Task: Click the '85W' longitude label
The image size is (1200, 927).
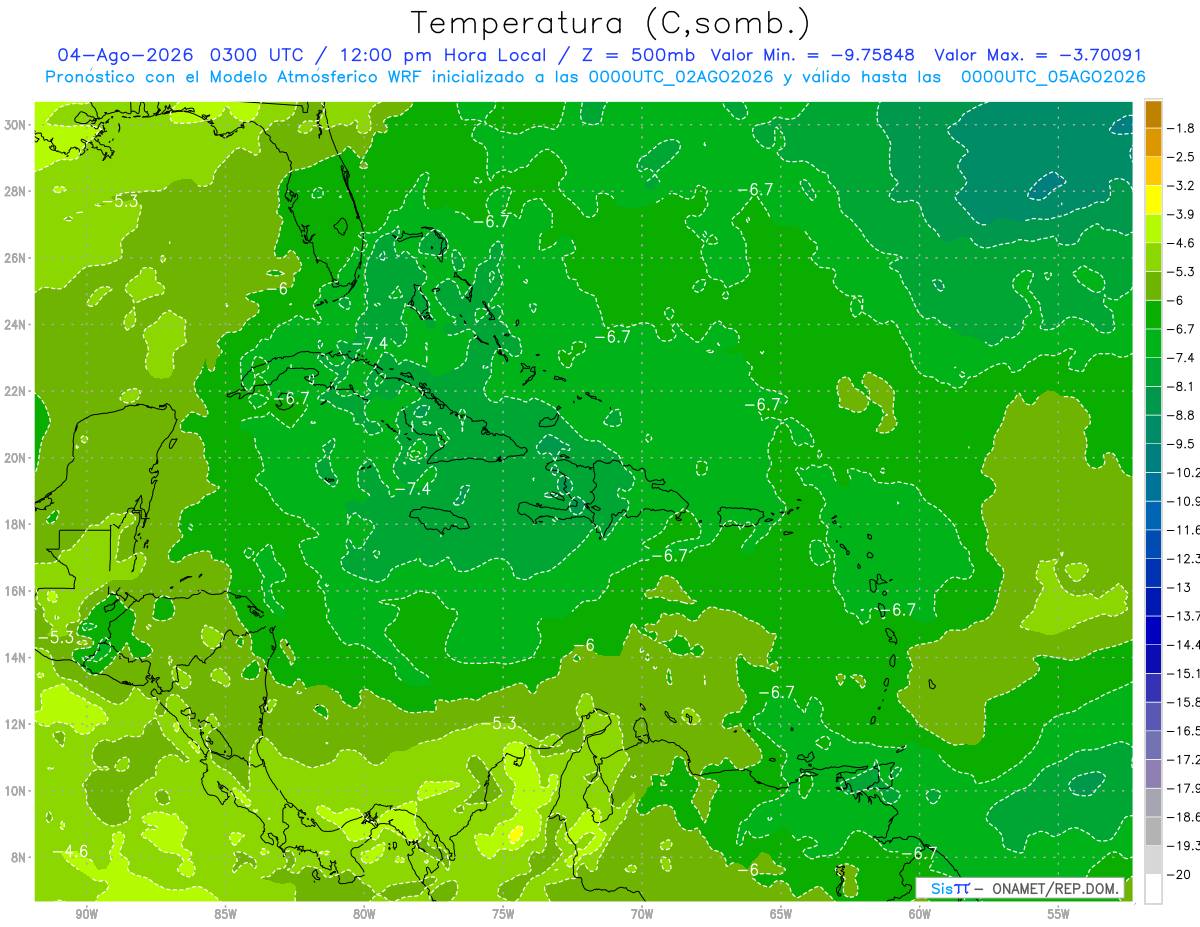Action: pos(225,914)
